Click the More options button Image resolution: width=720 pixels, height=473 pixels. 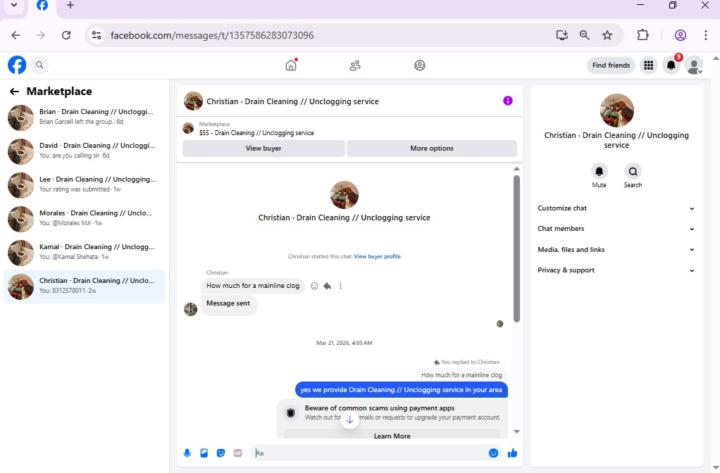pos(432,148)
